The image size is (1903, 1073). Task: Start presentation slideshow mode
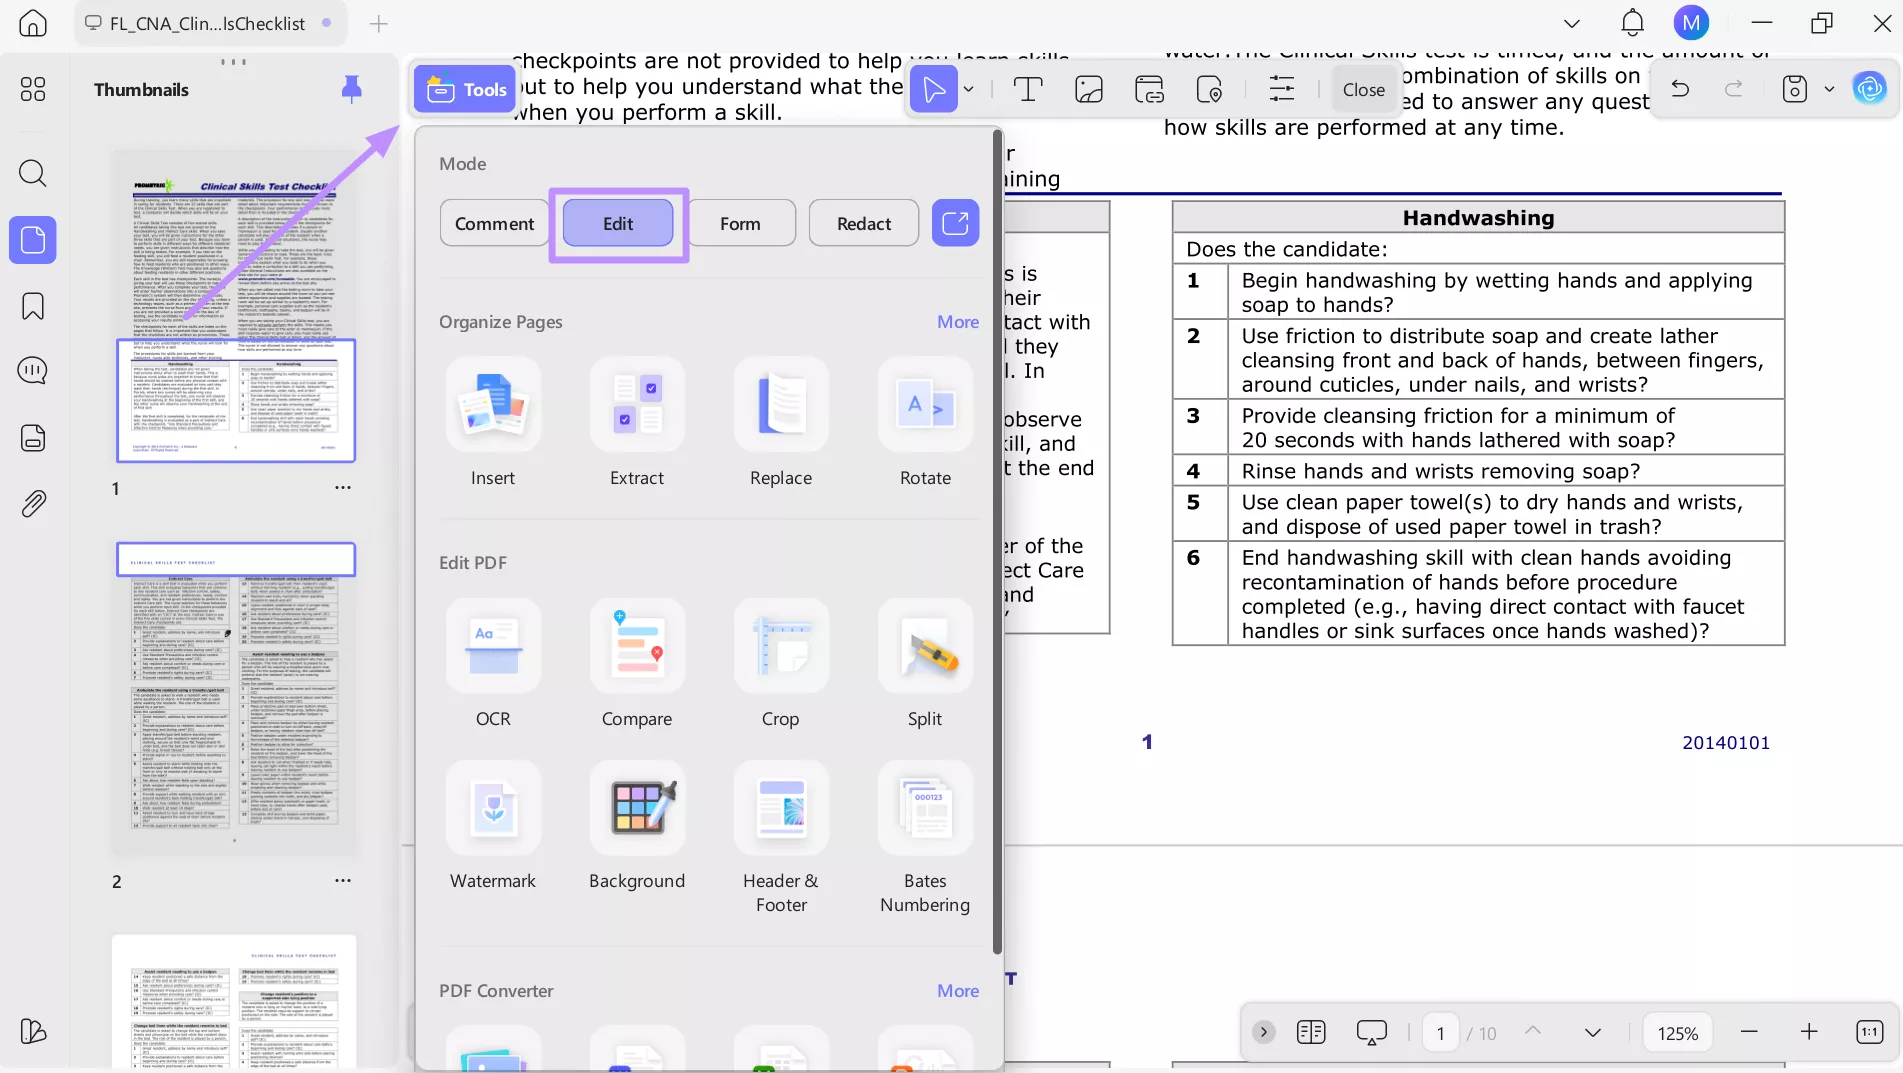pos(1372,1032)
